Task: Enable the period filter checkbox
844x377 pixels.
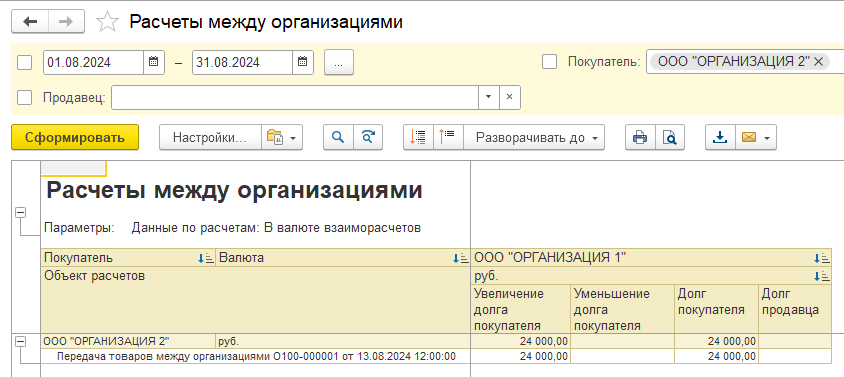Action: (25, 62)
